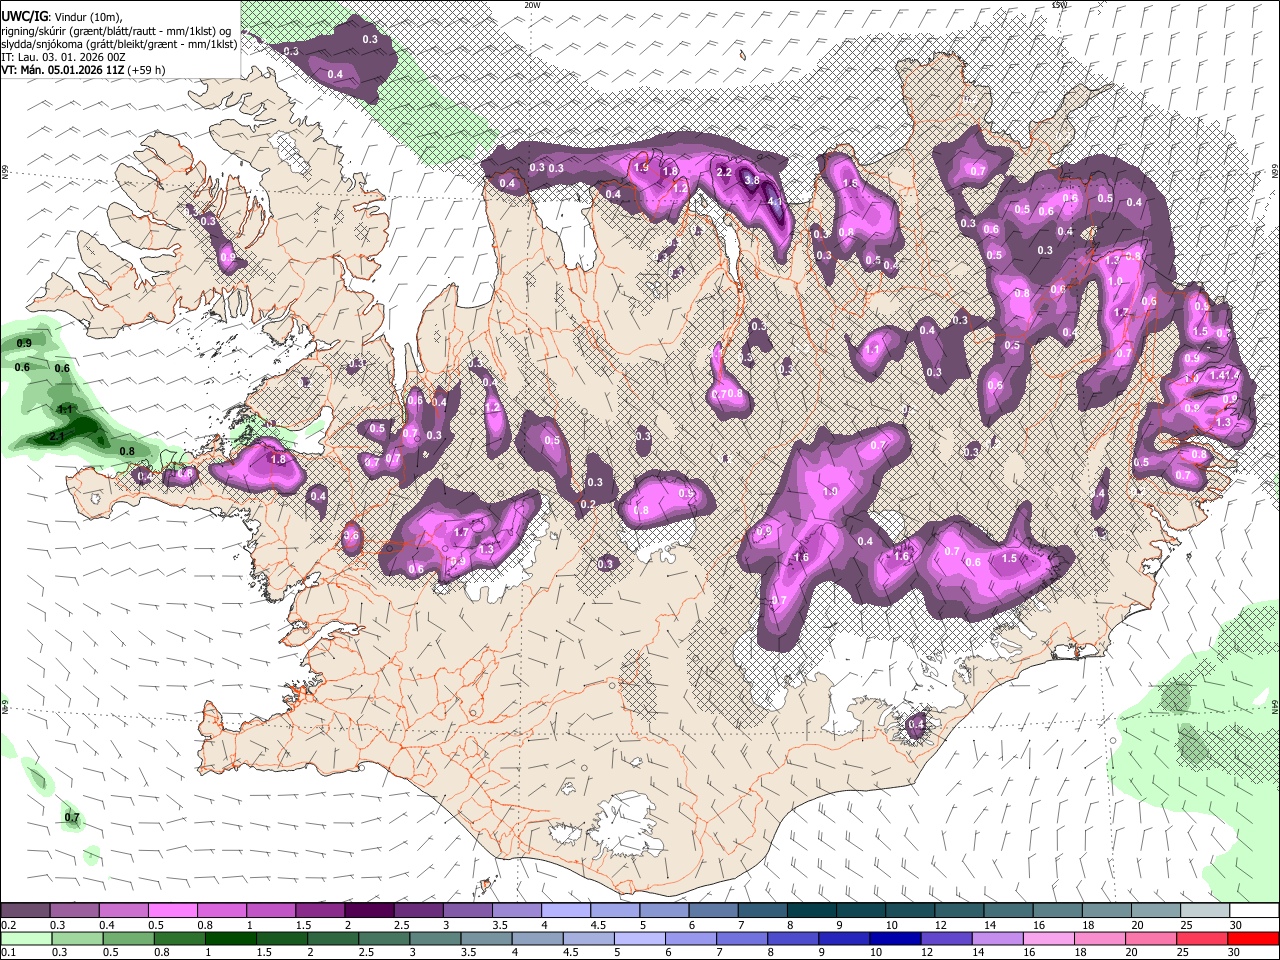Screen dimensions: 1280x960
Task: Click the 'rigning/skúrir' legend description line
Action: (117, 31)
